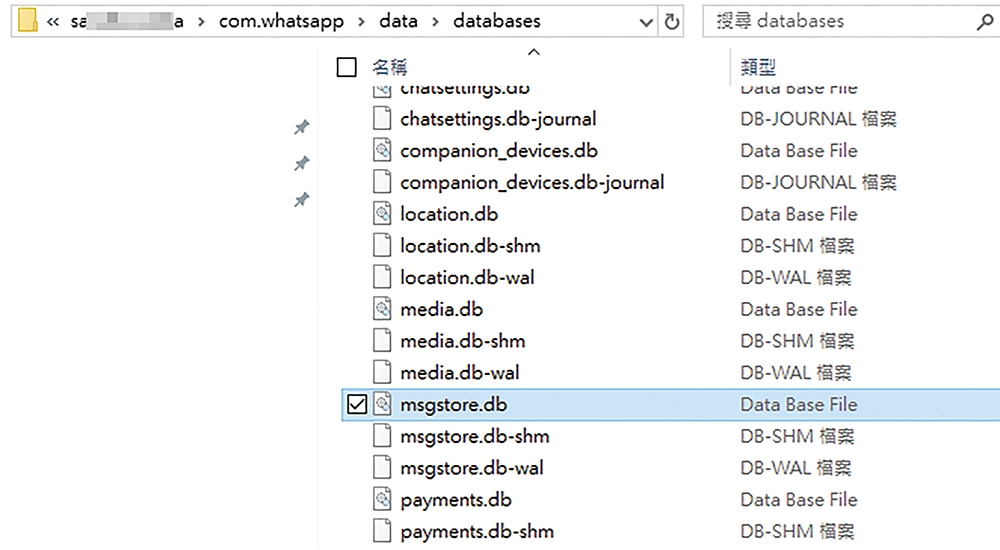Screen dimensions: 1000x550
Task: Expand chevron between com.whatsapp and data
Action: pyautogui.click(x=362, y=22)
